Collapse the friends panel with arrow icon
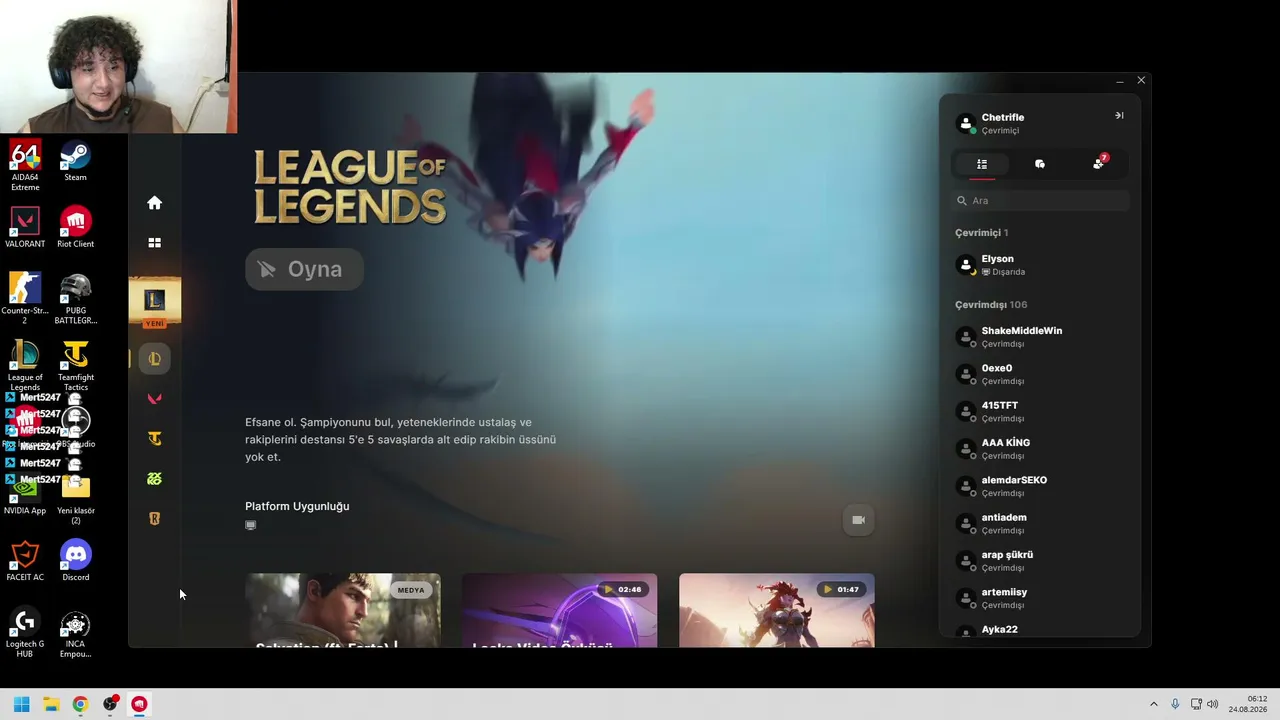 point(1119,116)
